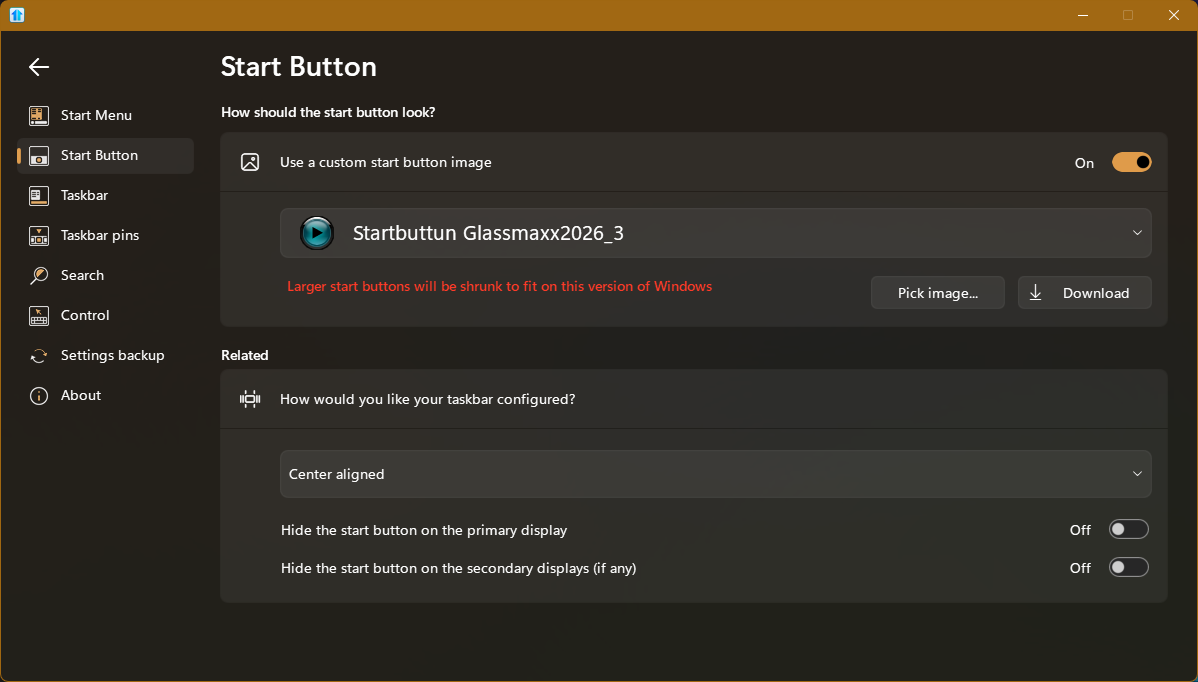Click 'Hide the start button on the primary display' text
The height and width of the screenshot is (682, 1198).
click(424, 530)
